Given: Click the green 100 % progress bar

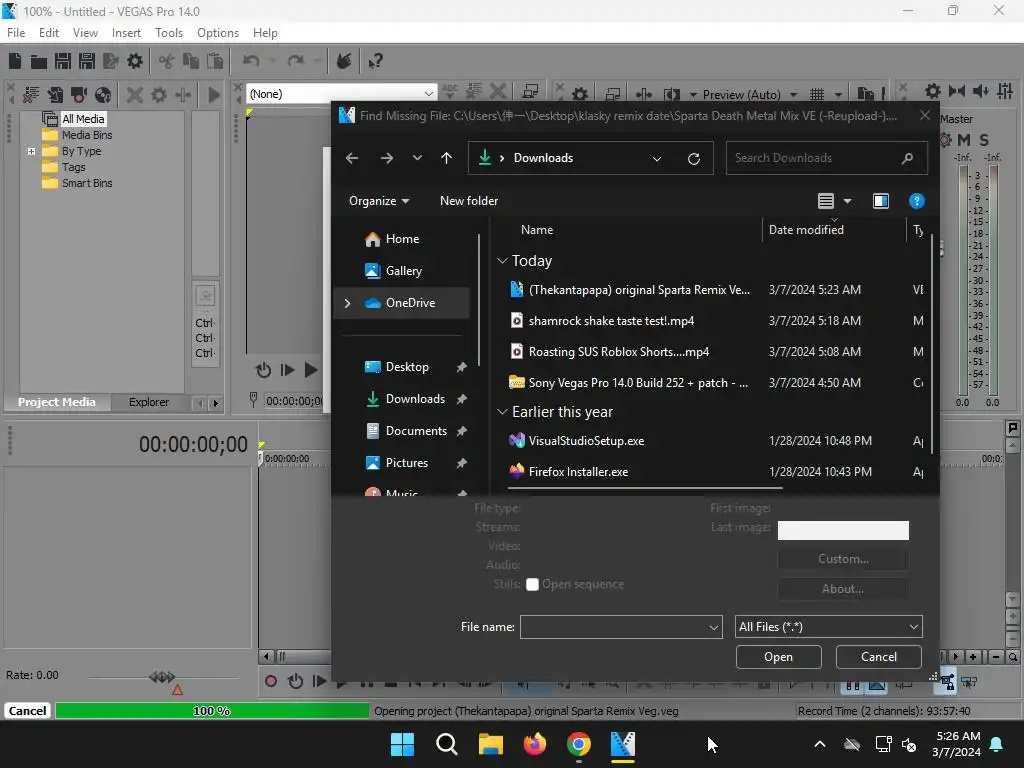Looking at the screenshot, I should point(212,711).
